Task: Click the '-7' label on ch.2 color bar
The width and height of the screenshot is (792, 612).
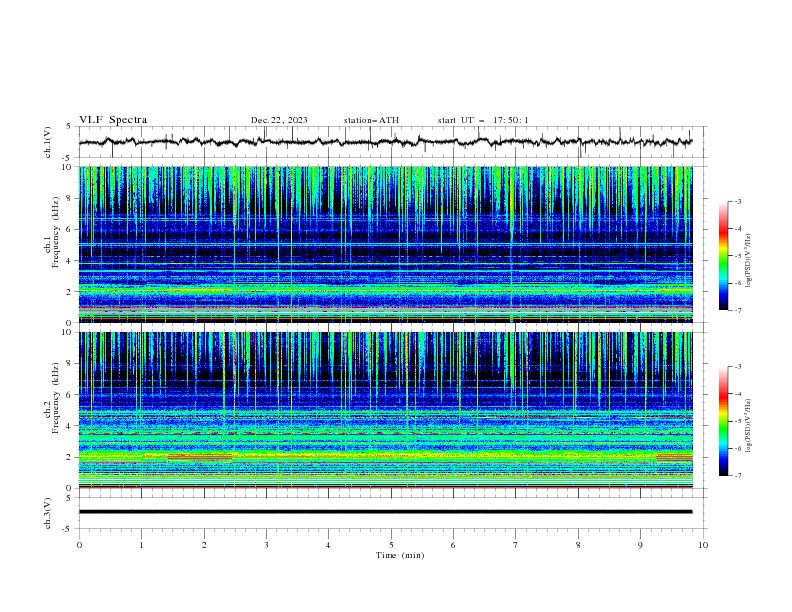Action: [737, 476]
